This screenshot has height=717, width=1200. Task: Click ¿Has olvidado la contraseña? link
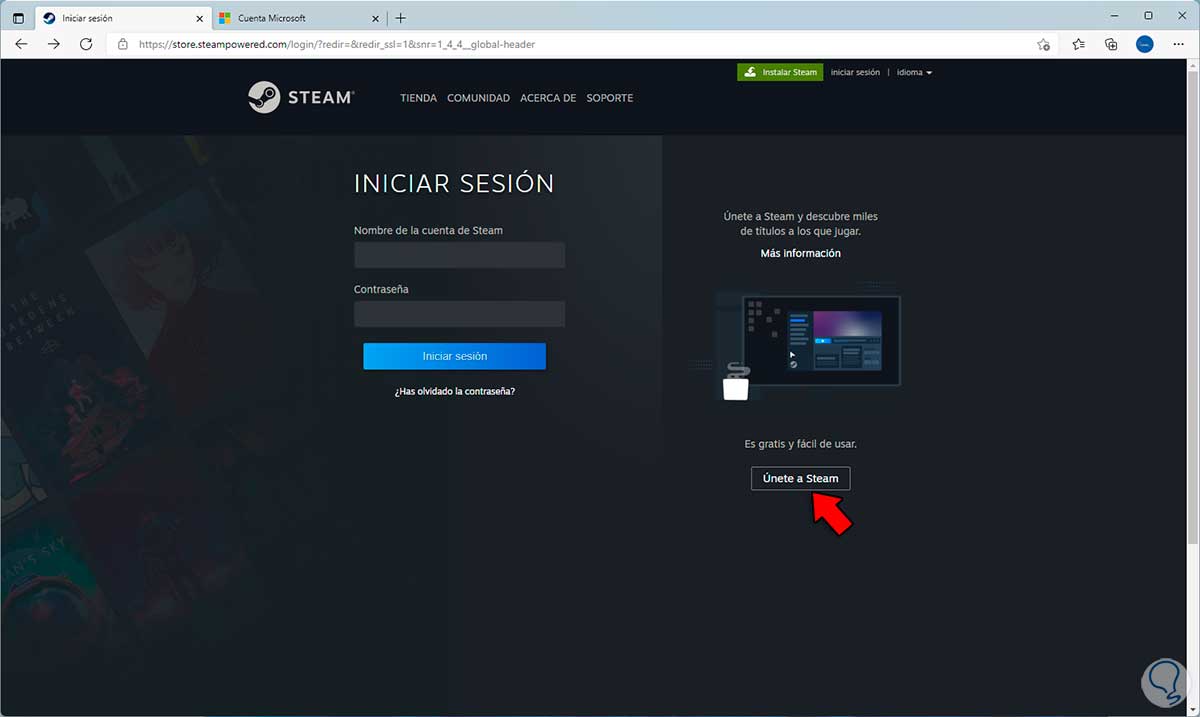tap(455, 391)
